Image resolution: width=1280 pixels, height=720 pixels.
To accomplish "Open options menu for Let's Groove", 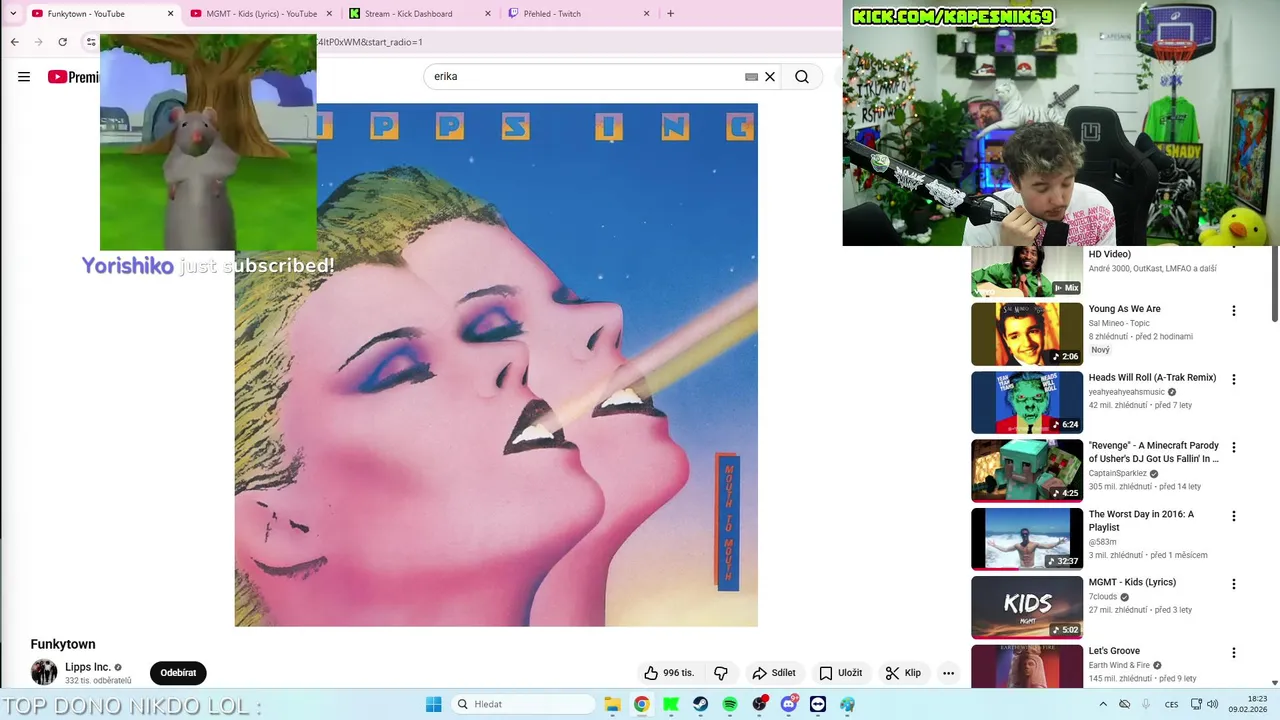I will tap(1233, 653).
